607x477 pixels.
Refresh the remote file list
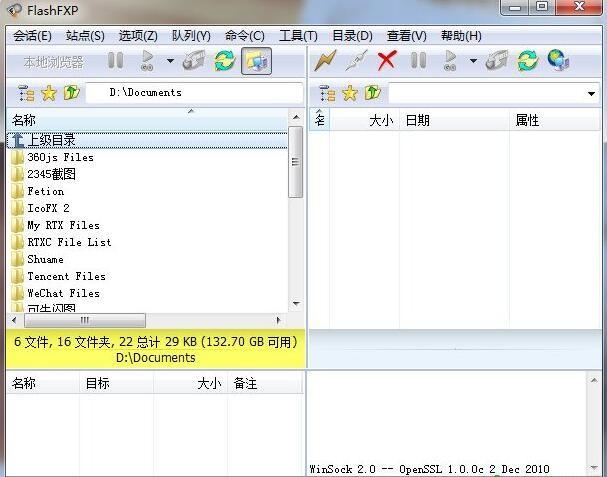(528, 61)
